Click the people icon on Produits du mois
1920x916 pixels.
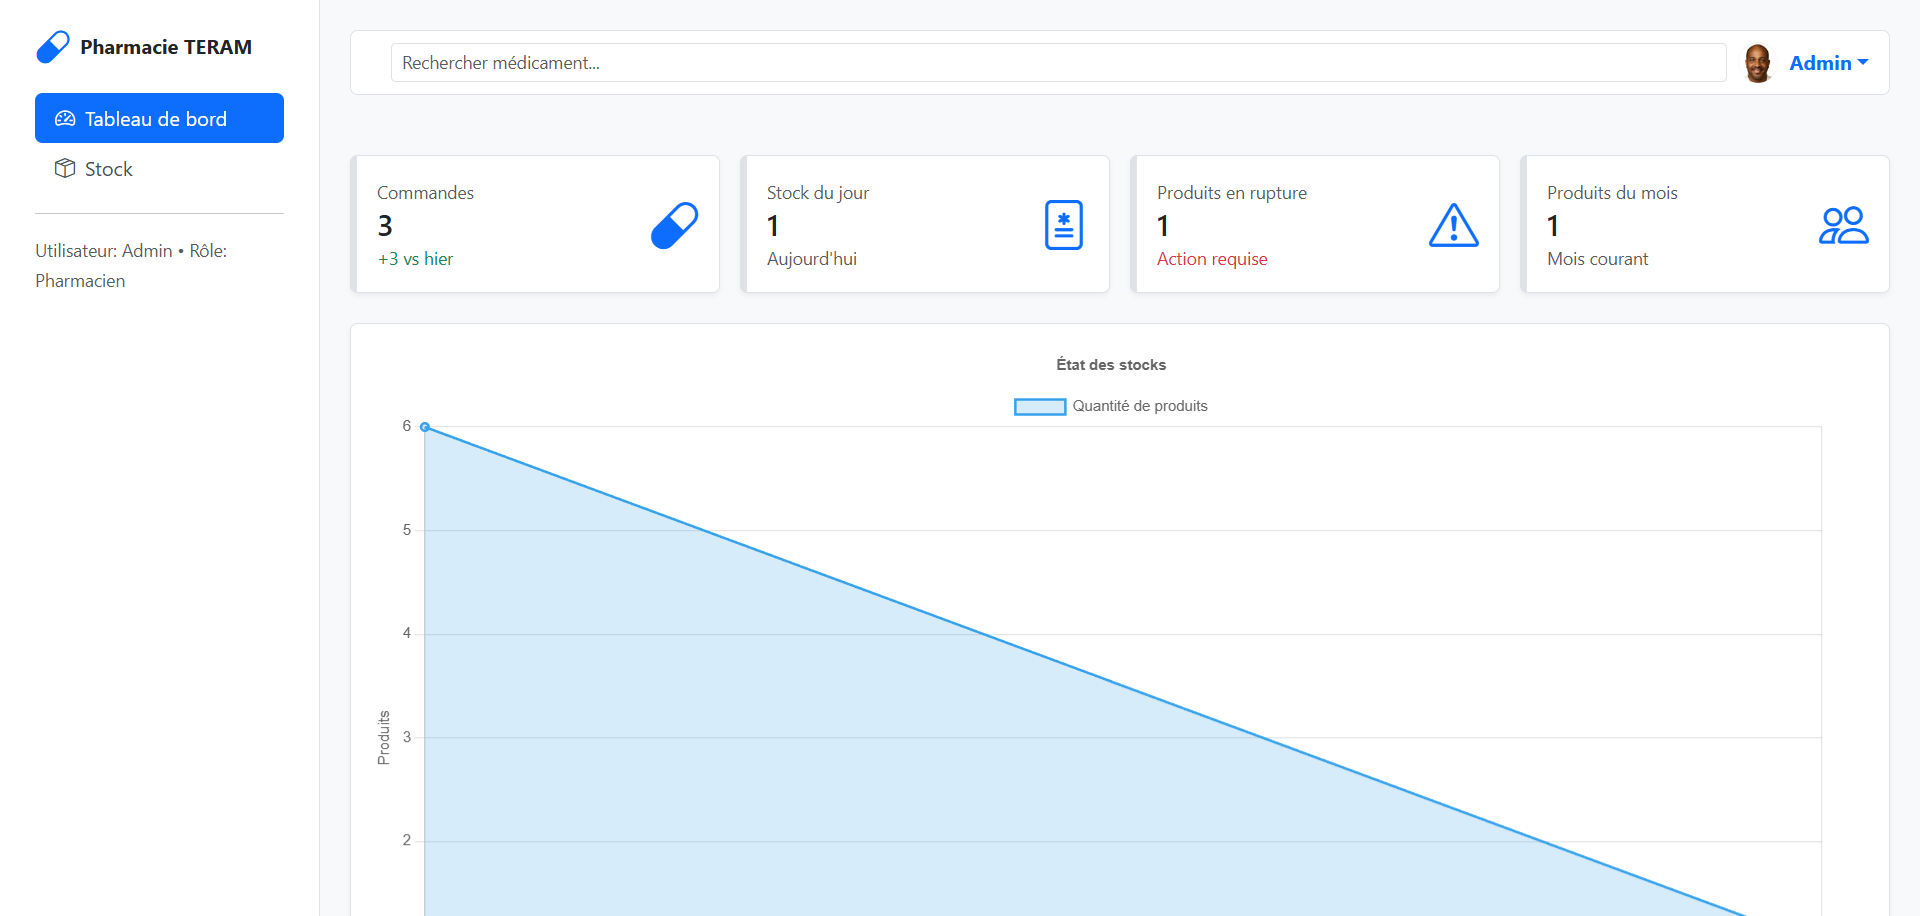[1843, 225]
